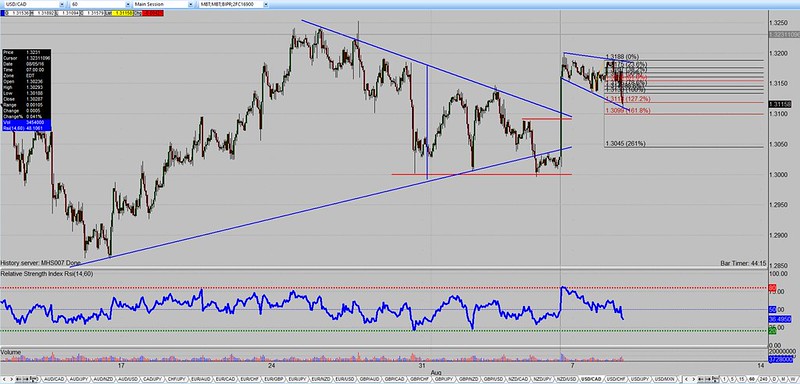Click the Aug month label on time axis
This screenshot has width=800, height=384.
point(436,372)
